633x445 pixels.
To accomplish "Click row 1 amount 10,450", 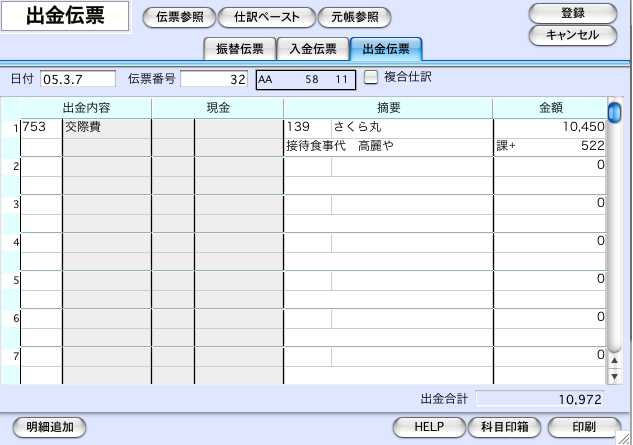I will [550, 128].
